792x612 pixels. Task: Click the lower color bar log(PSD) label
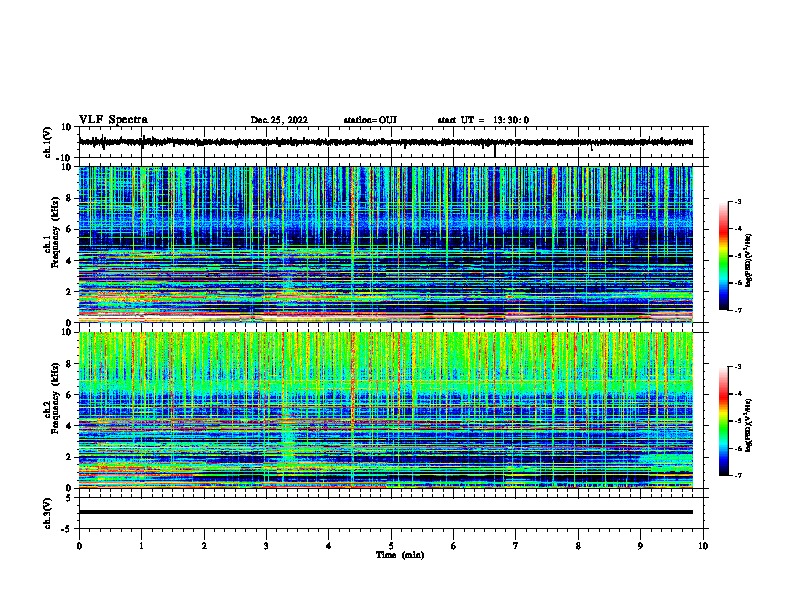tap(749, 425)
